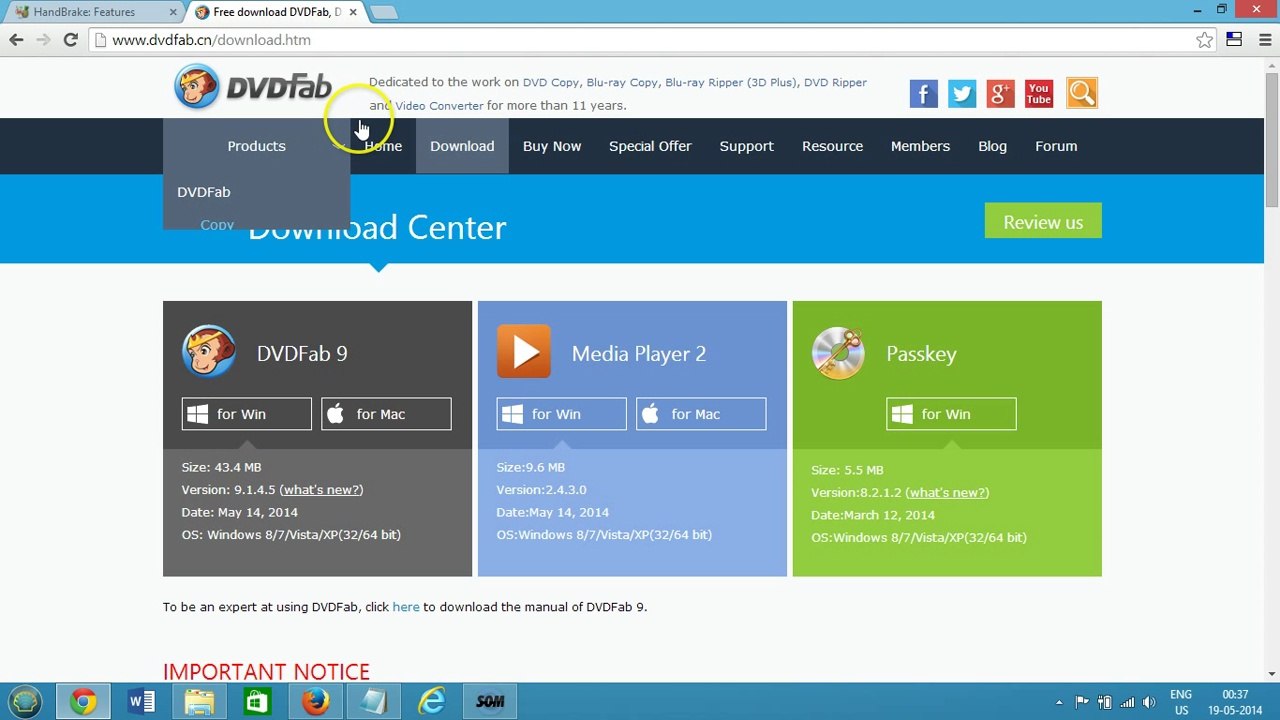Click the Media Player 2 play icon

point(523,352)
